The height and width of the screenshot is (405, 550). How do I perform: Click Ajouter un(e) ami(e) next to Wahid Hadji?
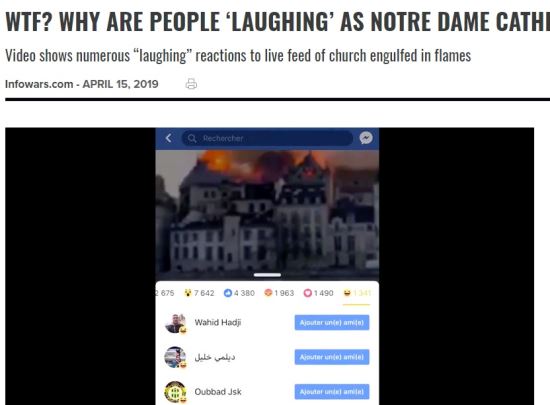(x=332, y=323)
